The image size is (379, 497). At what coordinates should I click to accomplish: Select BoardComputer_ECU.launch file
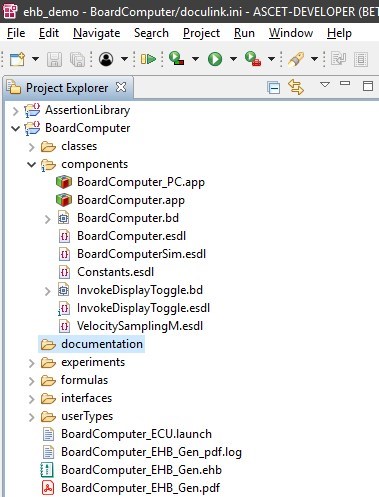pyautogui.click(x=136, y=434)
